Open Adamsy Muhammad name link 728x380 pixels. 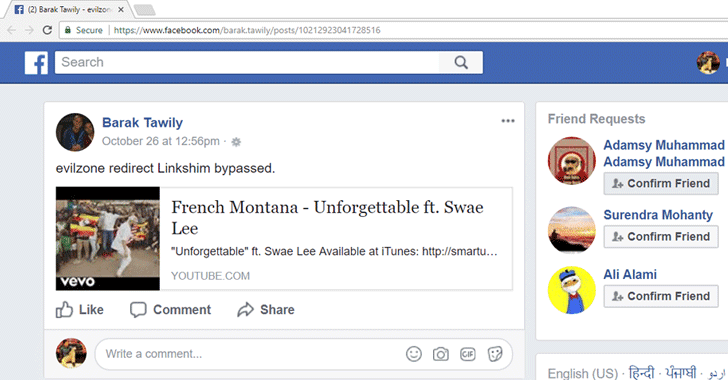pyautogui.click(x=664, y=153)
